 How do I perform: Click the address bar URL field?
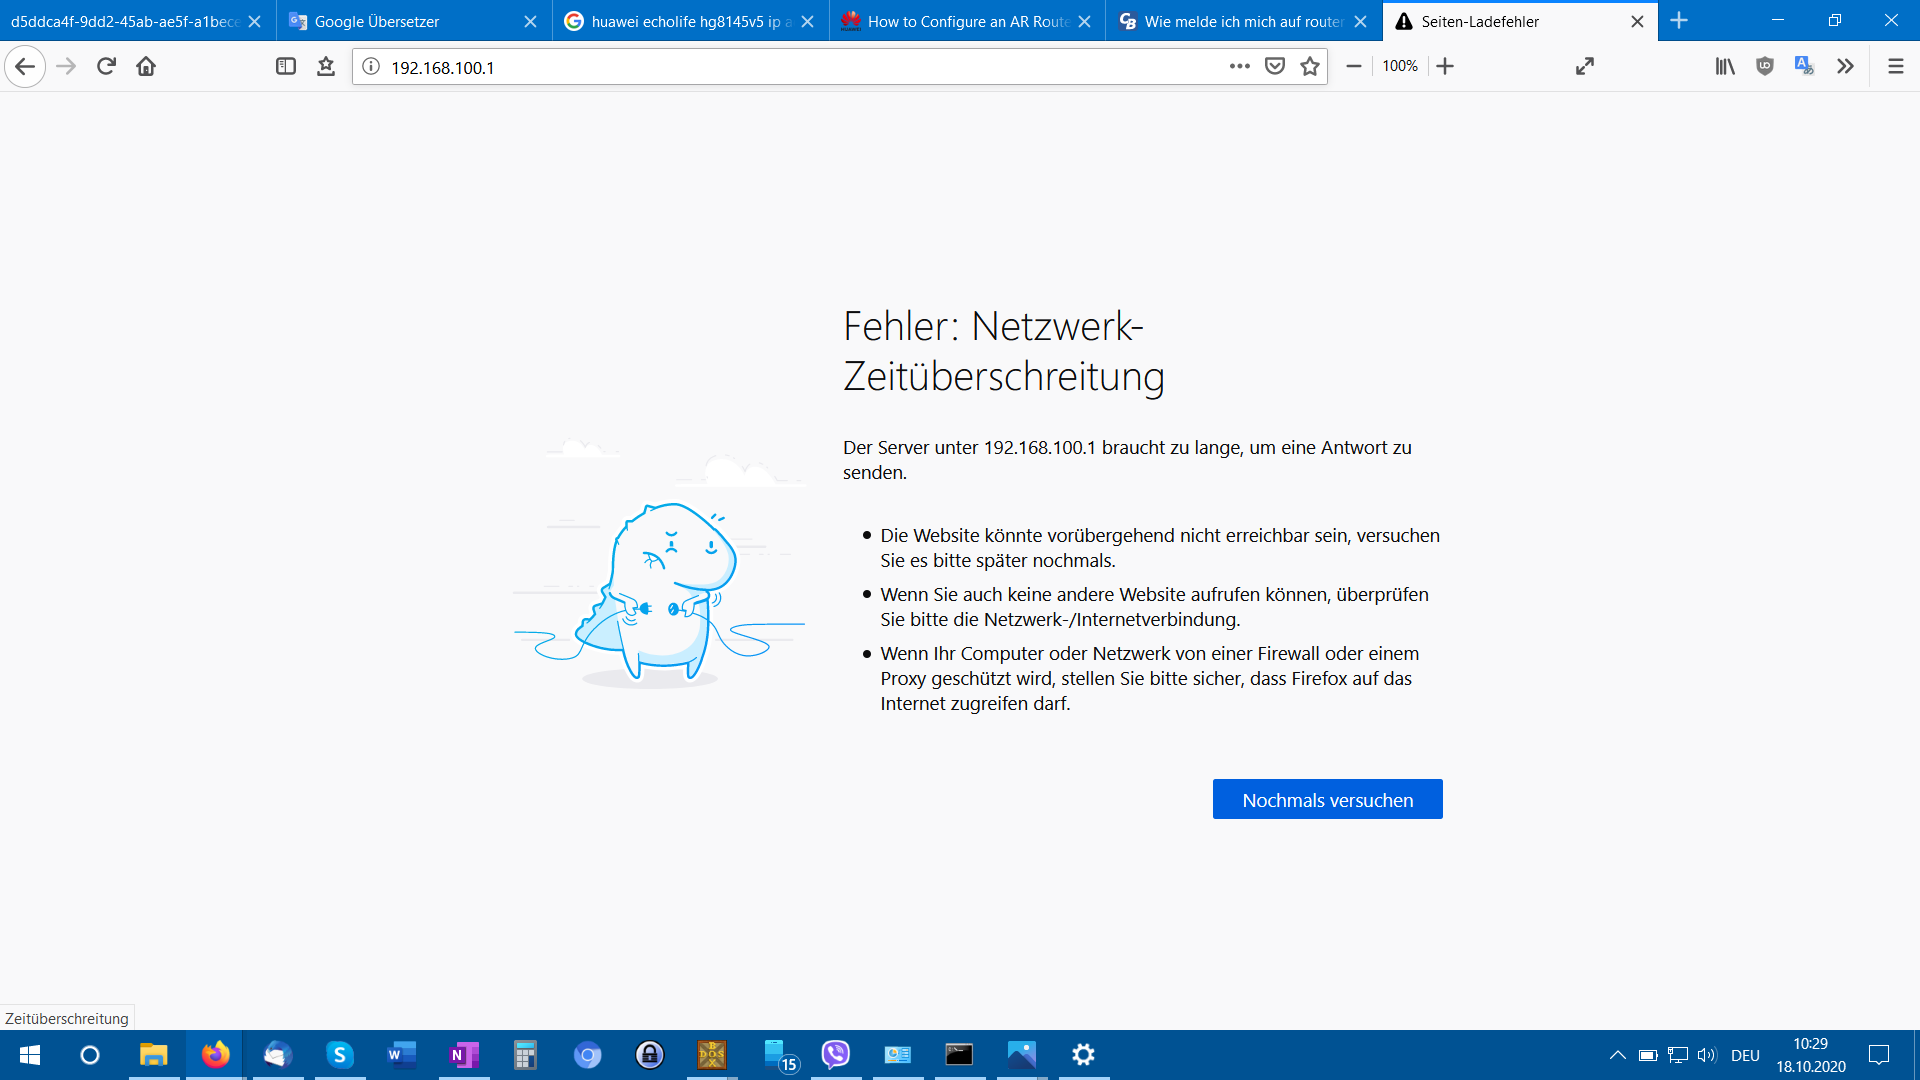[x=800, y=67]
